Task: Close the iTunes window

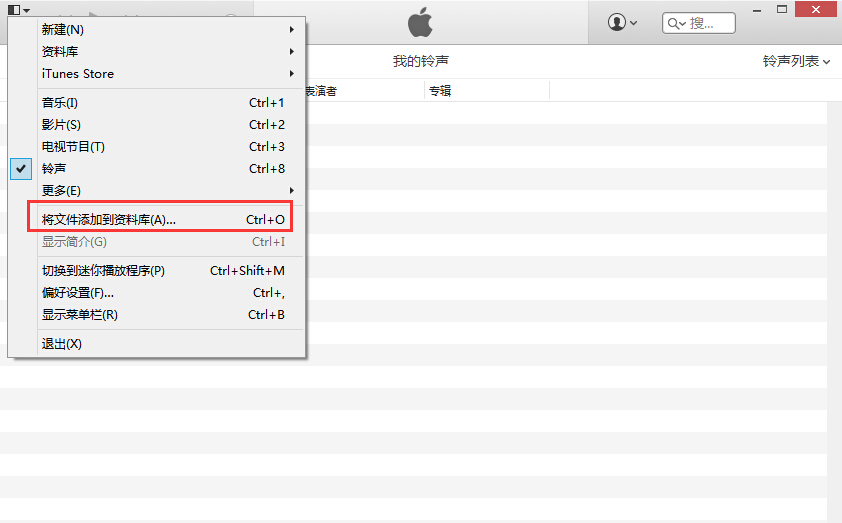Action: (816, 9)
